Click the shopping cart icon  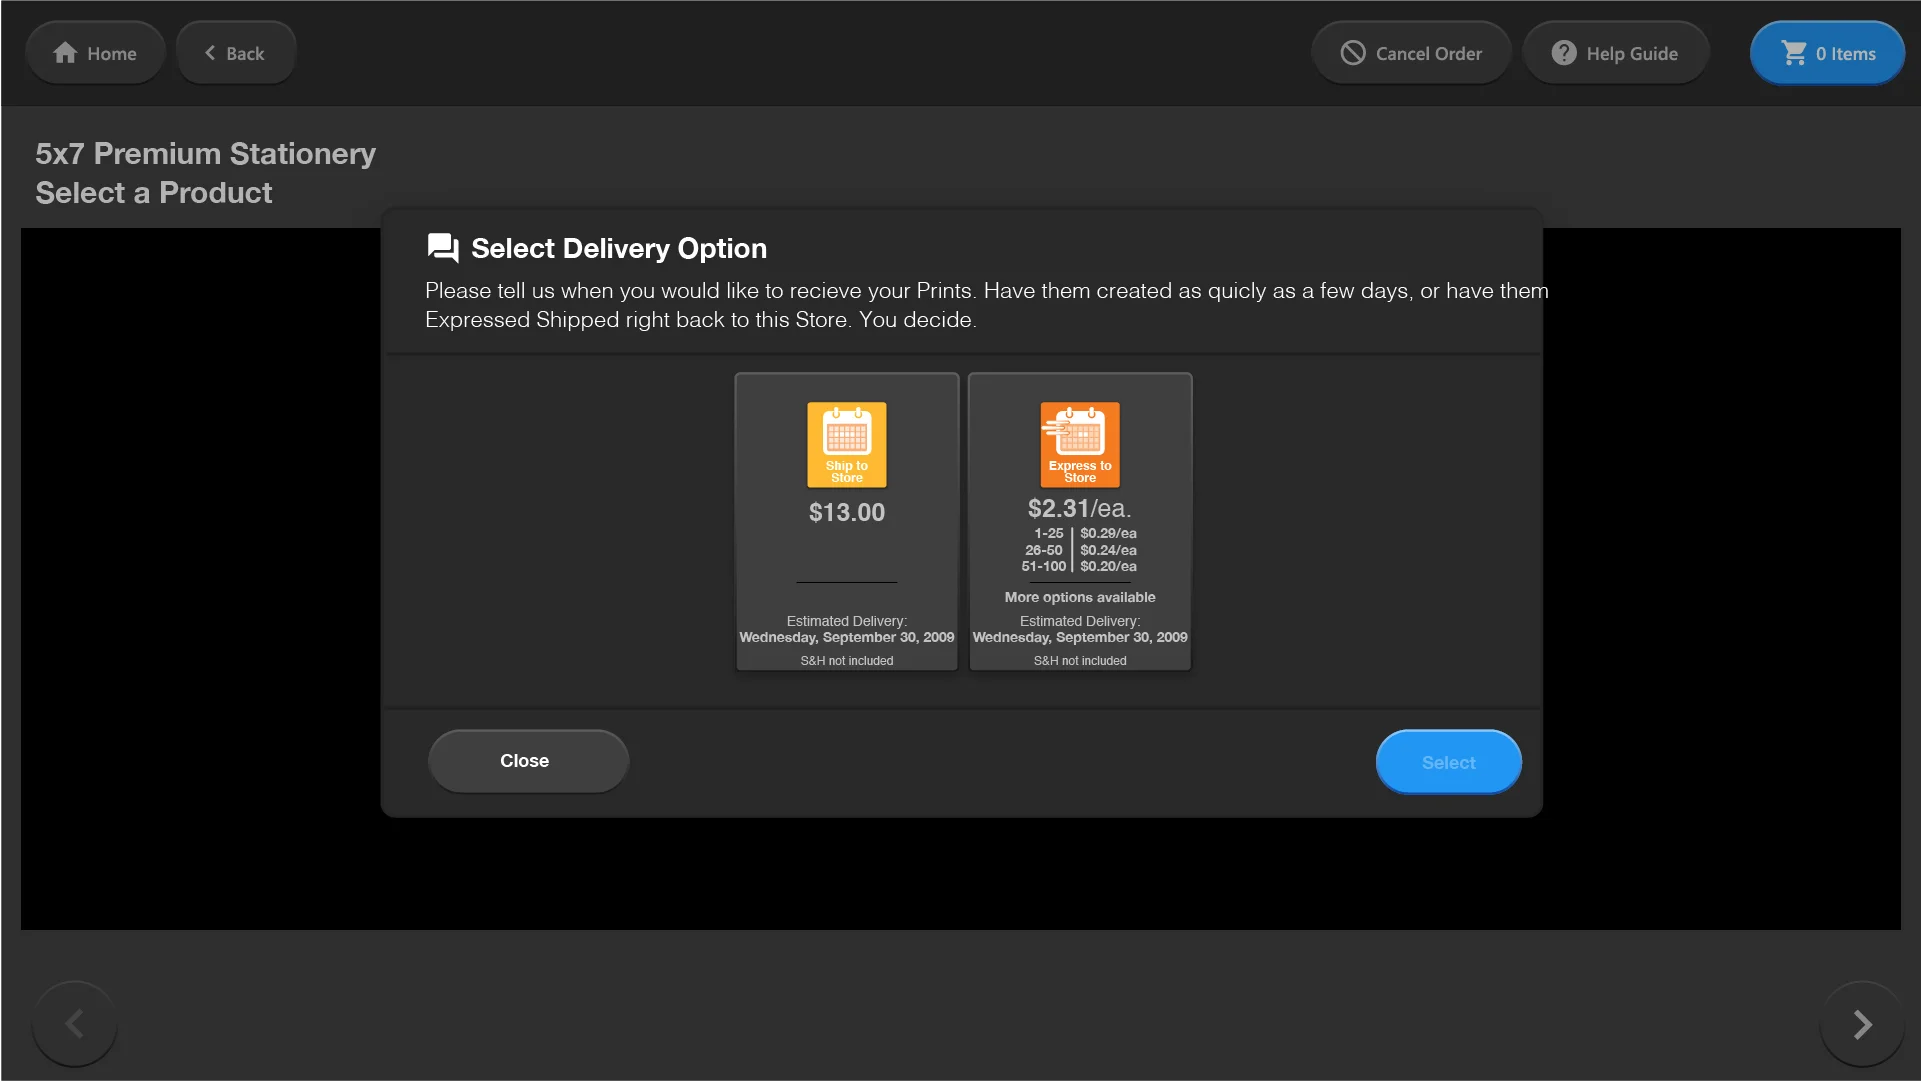pos(1794,53)
